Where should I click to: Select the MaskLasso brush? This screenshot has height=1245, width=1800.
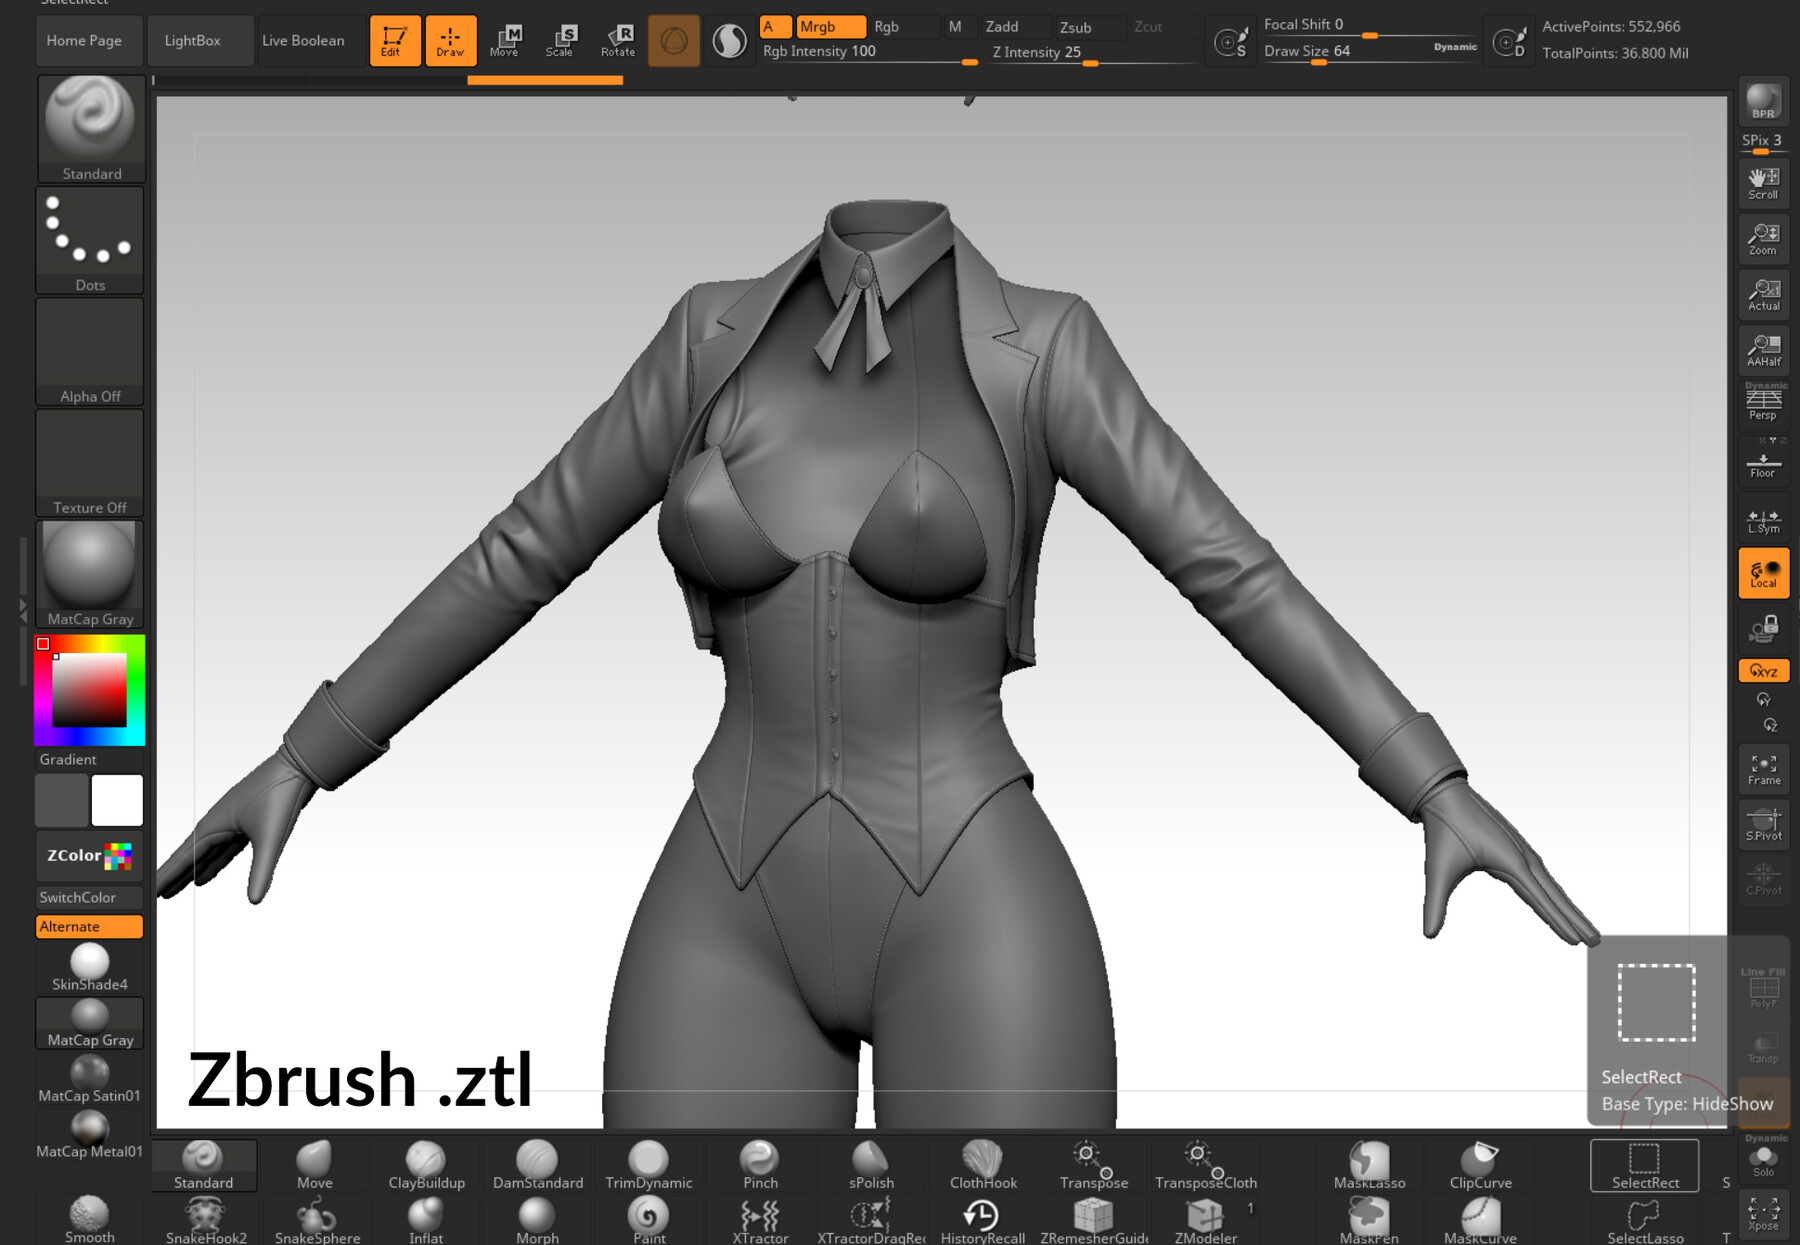coord(1369,1165)
